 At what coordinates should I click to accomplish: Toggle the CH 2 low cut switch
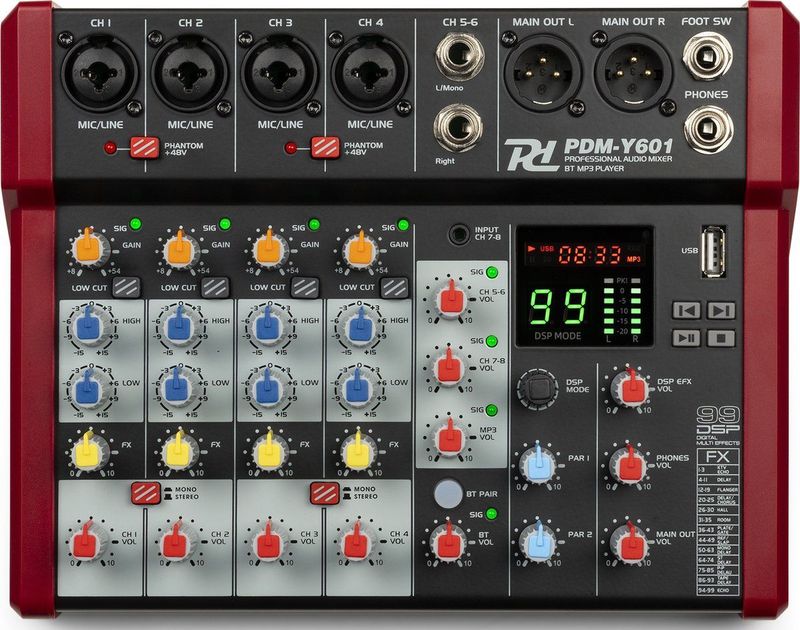point(215,287)
